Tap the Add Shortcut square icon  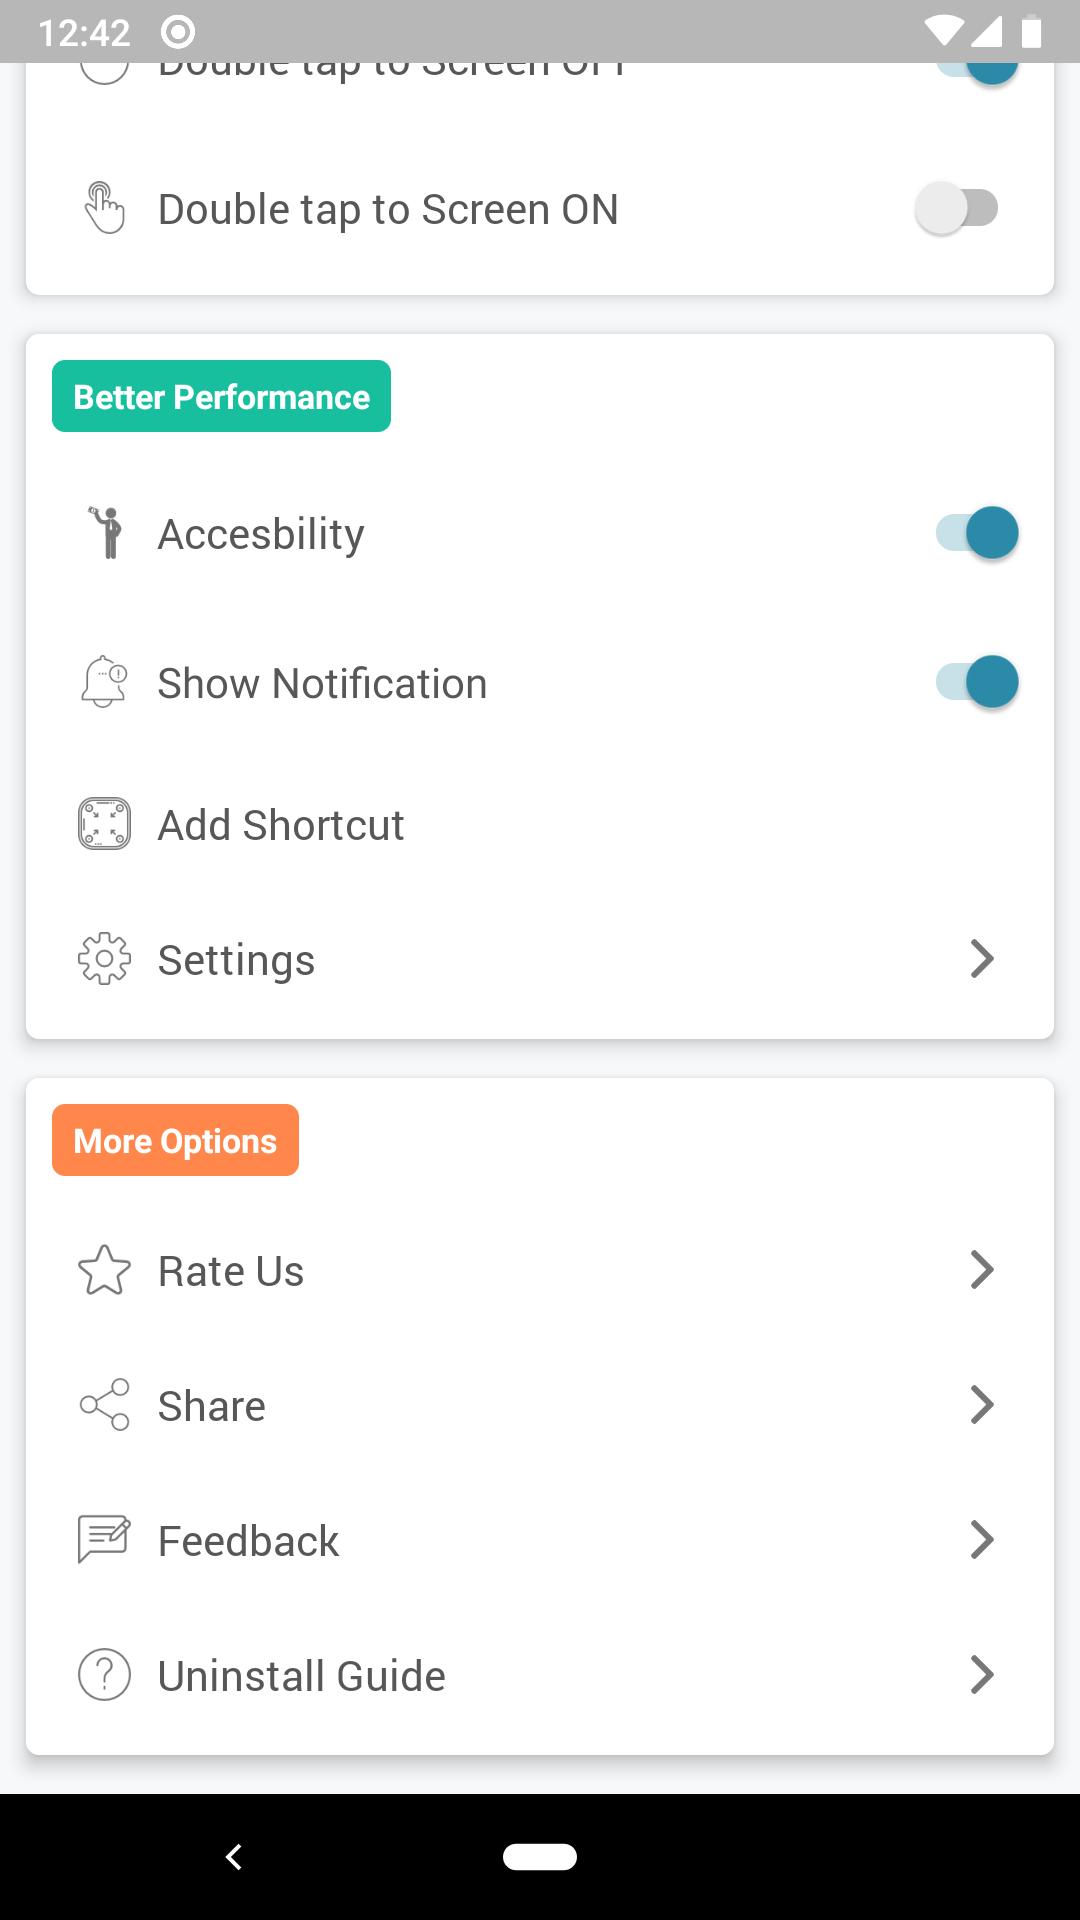click(x=104, y=824)
